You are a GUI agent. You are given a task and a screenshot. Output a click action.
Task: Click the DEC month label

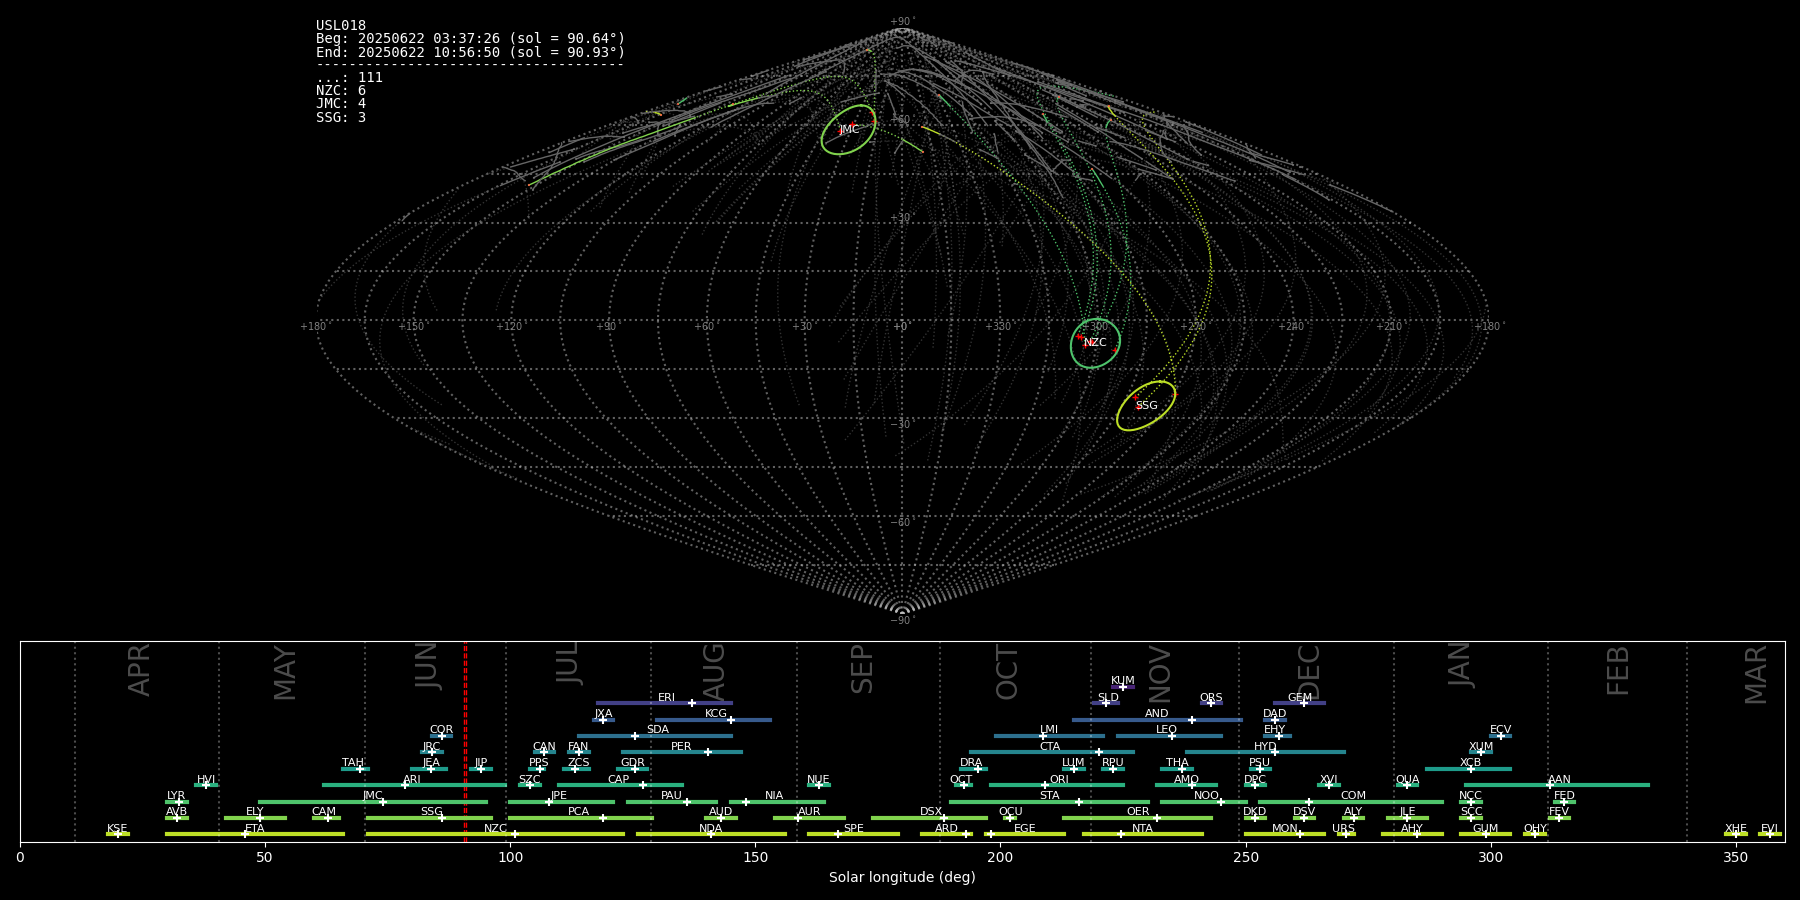(1308, 672)
